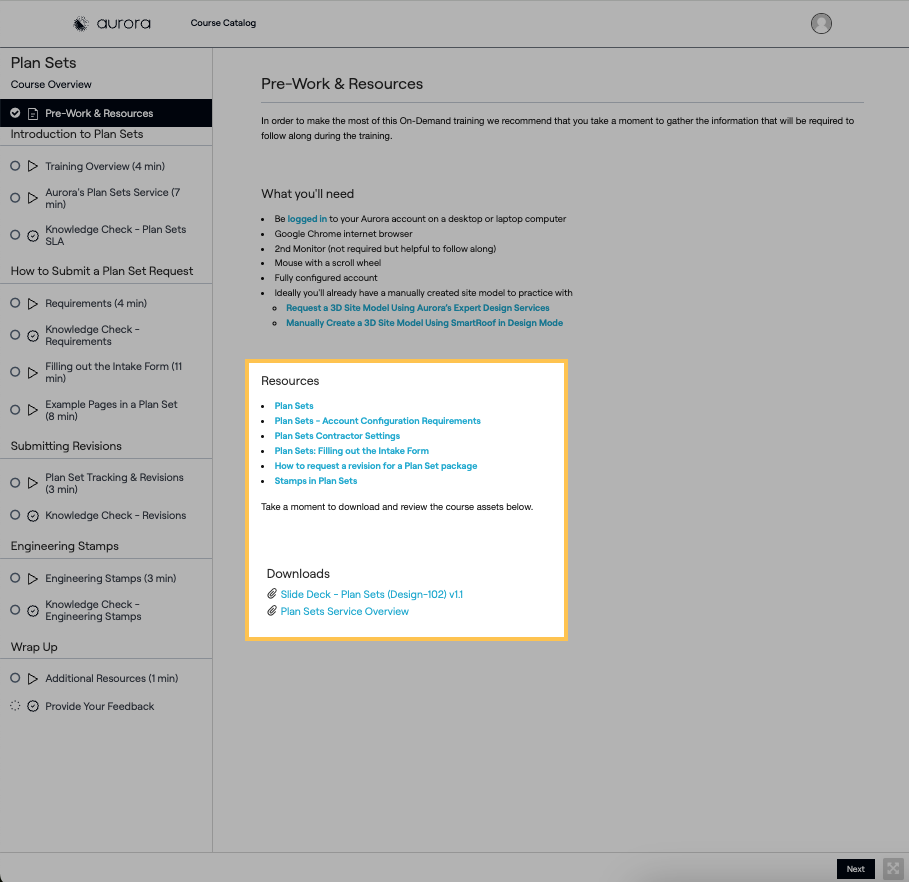Click status circle for Training Overview

(x=15, y=166)
